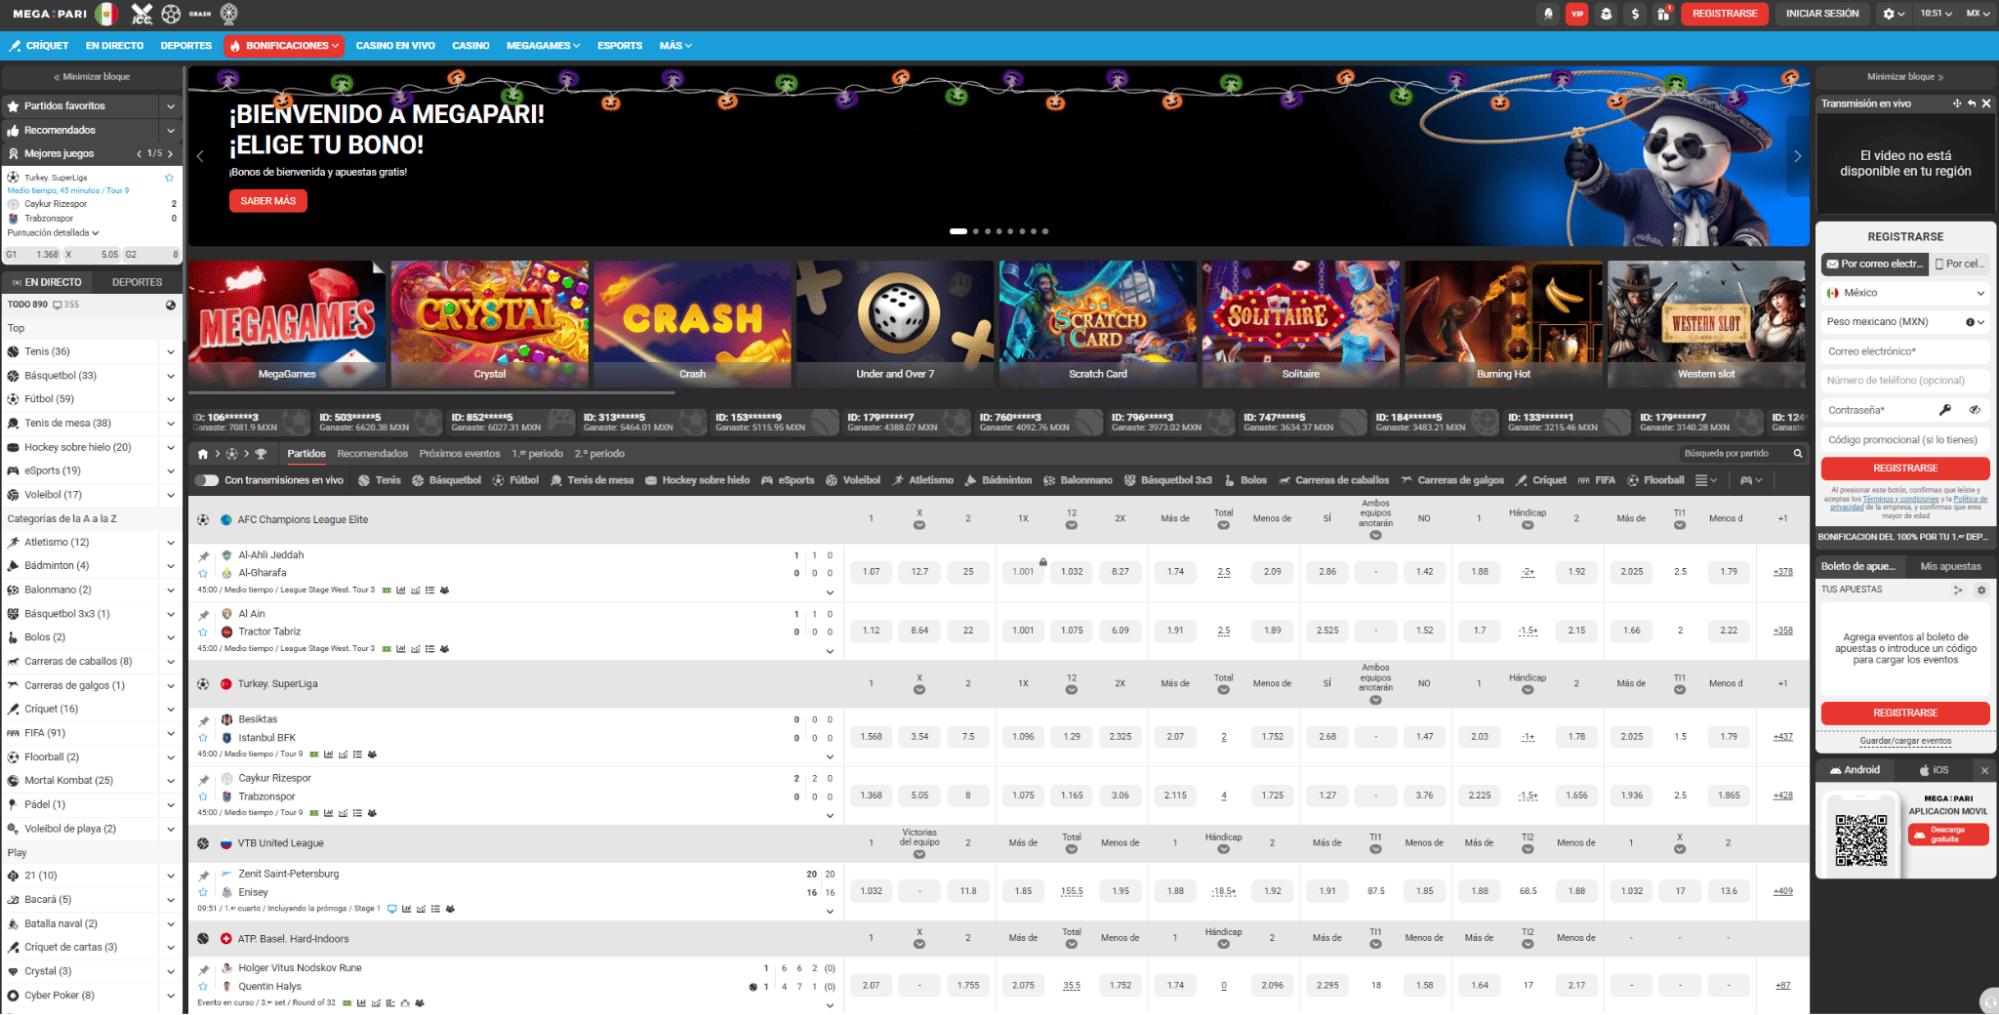1999x1015 pixels.
Task: Click Guardar/cargar eventos link
Action: [x=1905, y=742]
